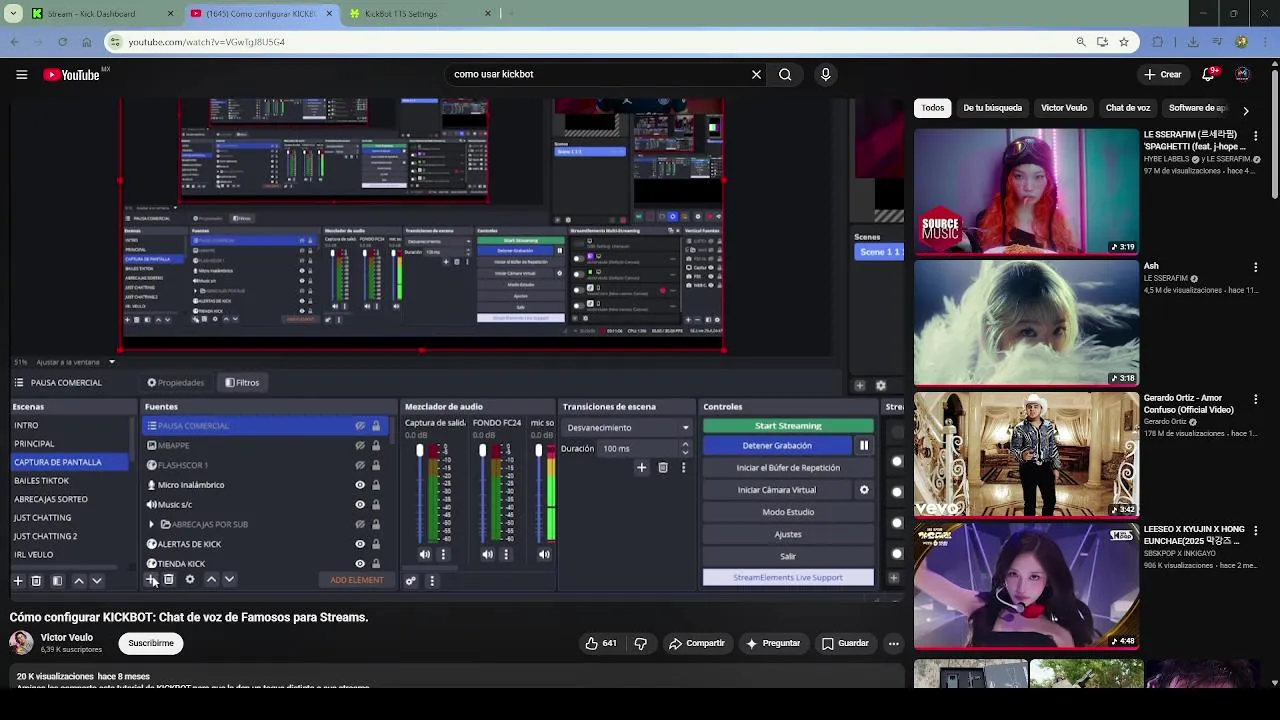This screenshot has height=720, width=1280.
Task: Adjust the Duración 100 ms stepper arrows
Action: click(x=685, y=448)
